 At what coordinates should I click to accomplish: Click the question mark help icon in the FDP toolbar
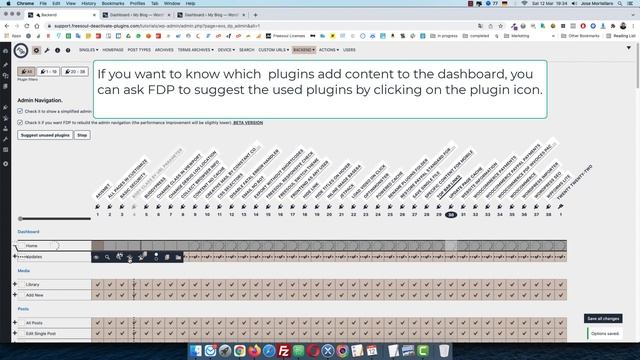68,50
